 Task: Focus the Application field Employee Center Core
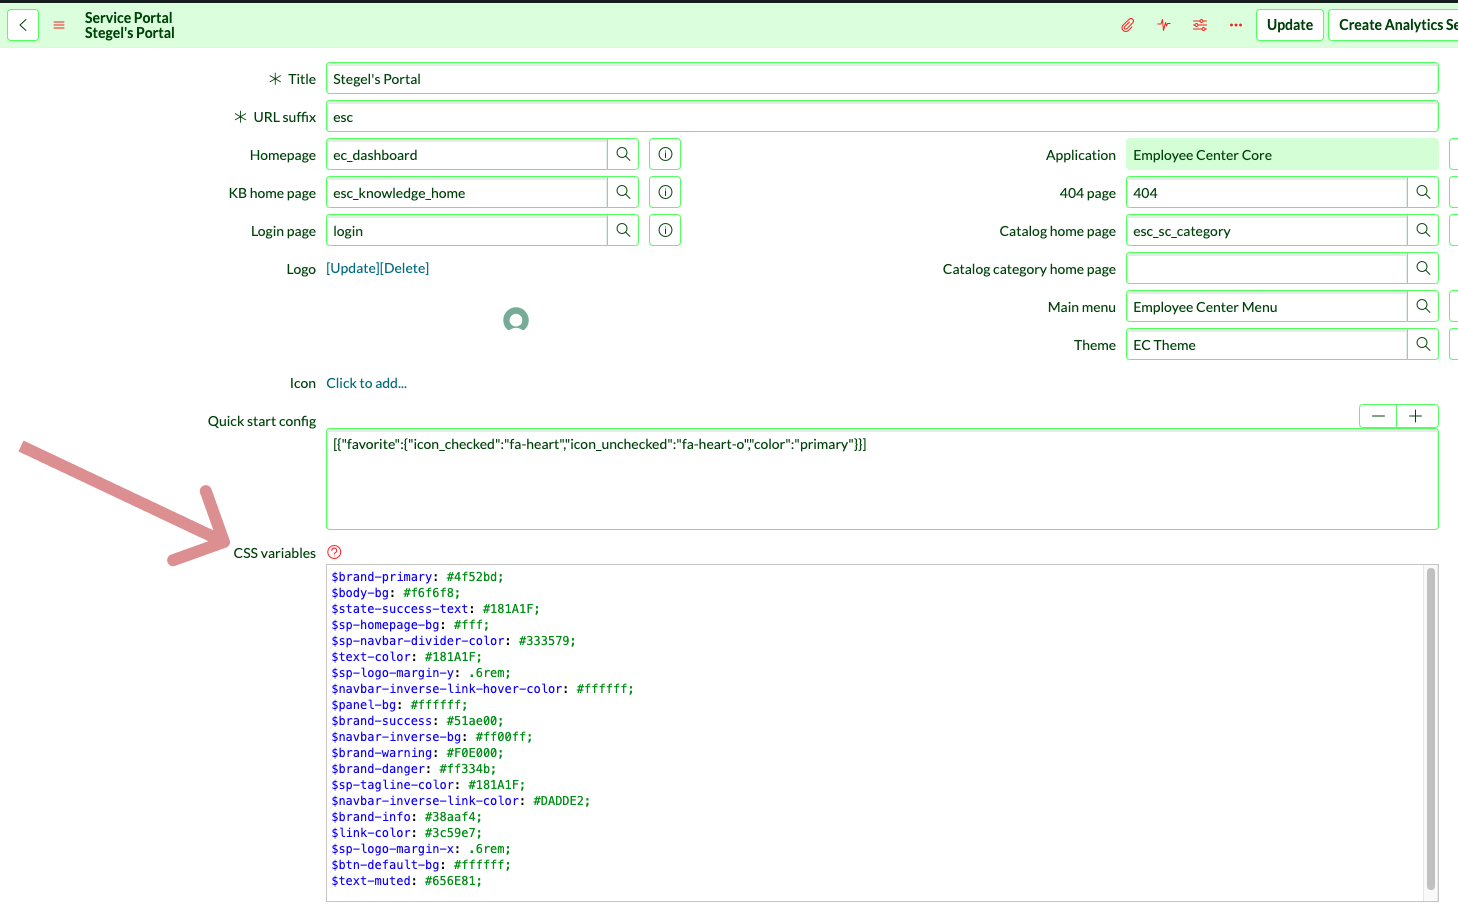[x=1282, y=154]
